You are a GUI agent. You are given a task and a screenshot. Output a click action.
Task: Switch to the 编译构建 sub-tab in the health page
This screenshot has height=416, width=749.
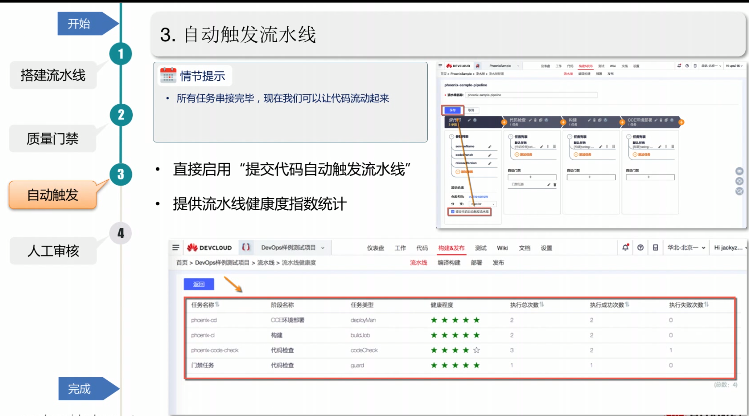click(449, 263)
